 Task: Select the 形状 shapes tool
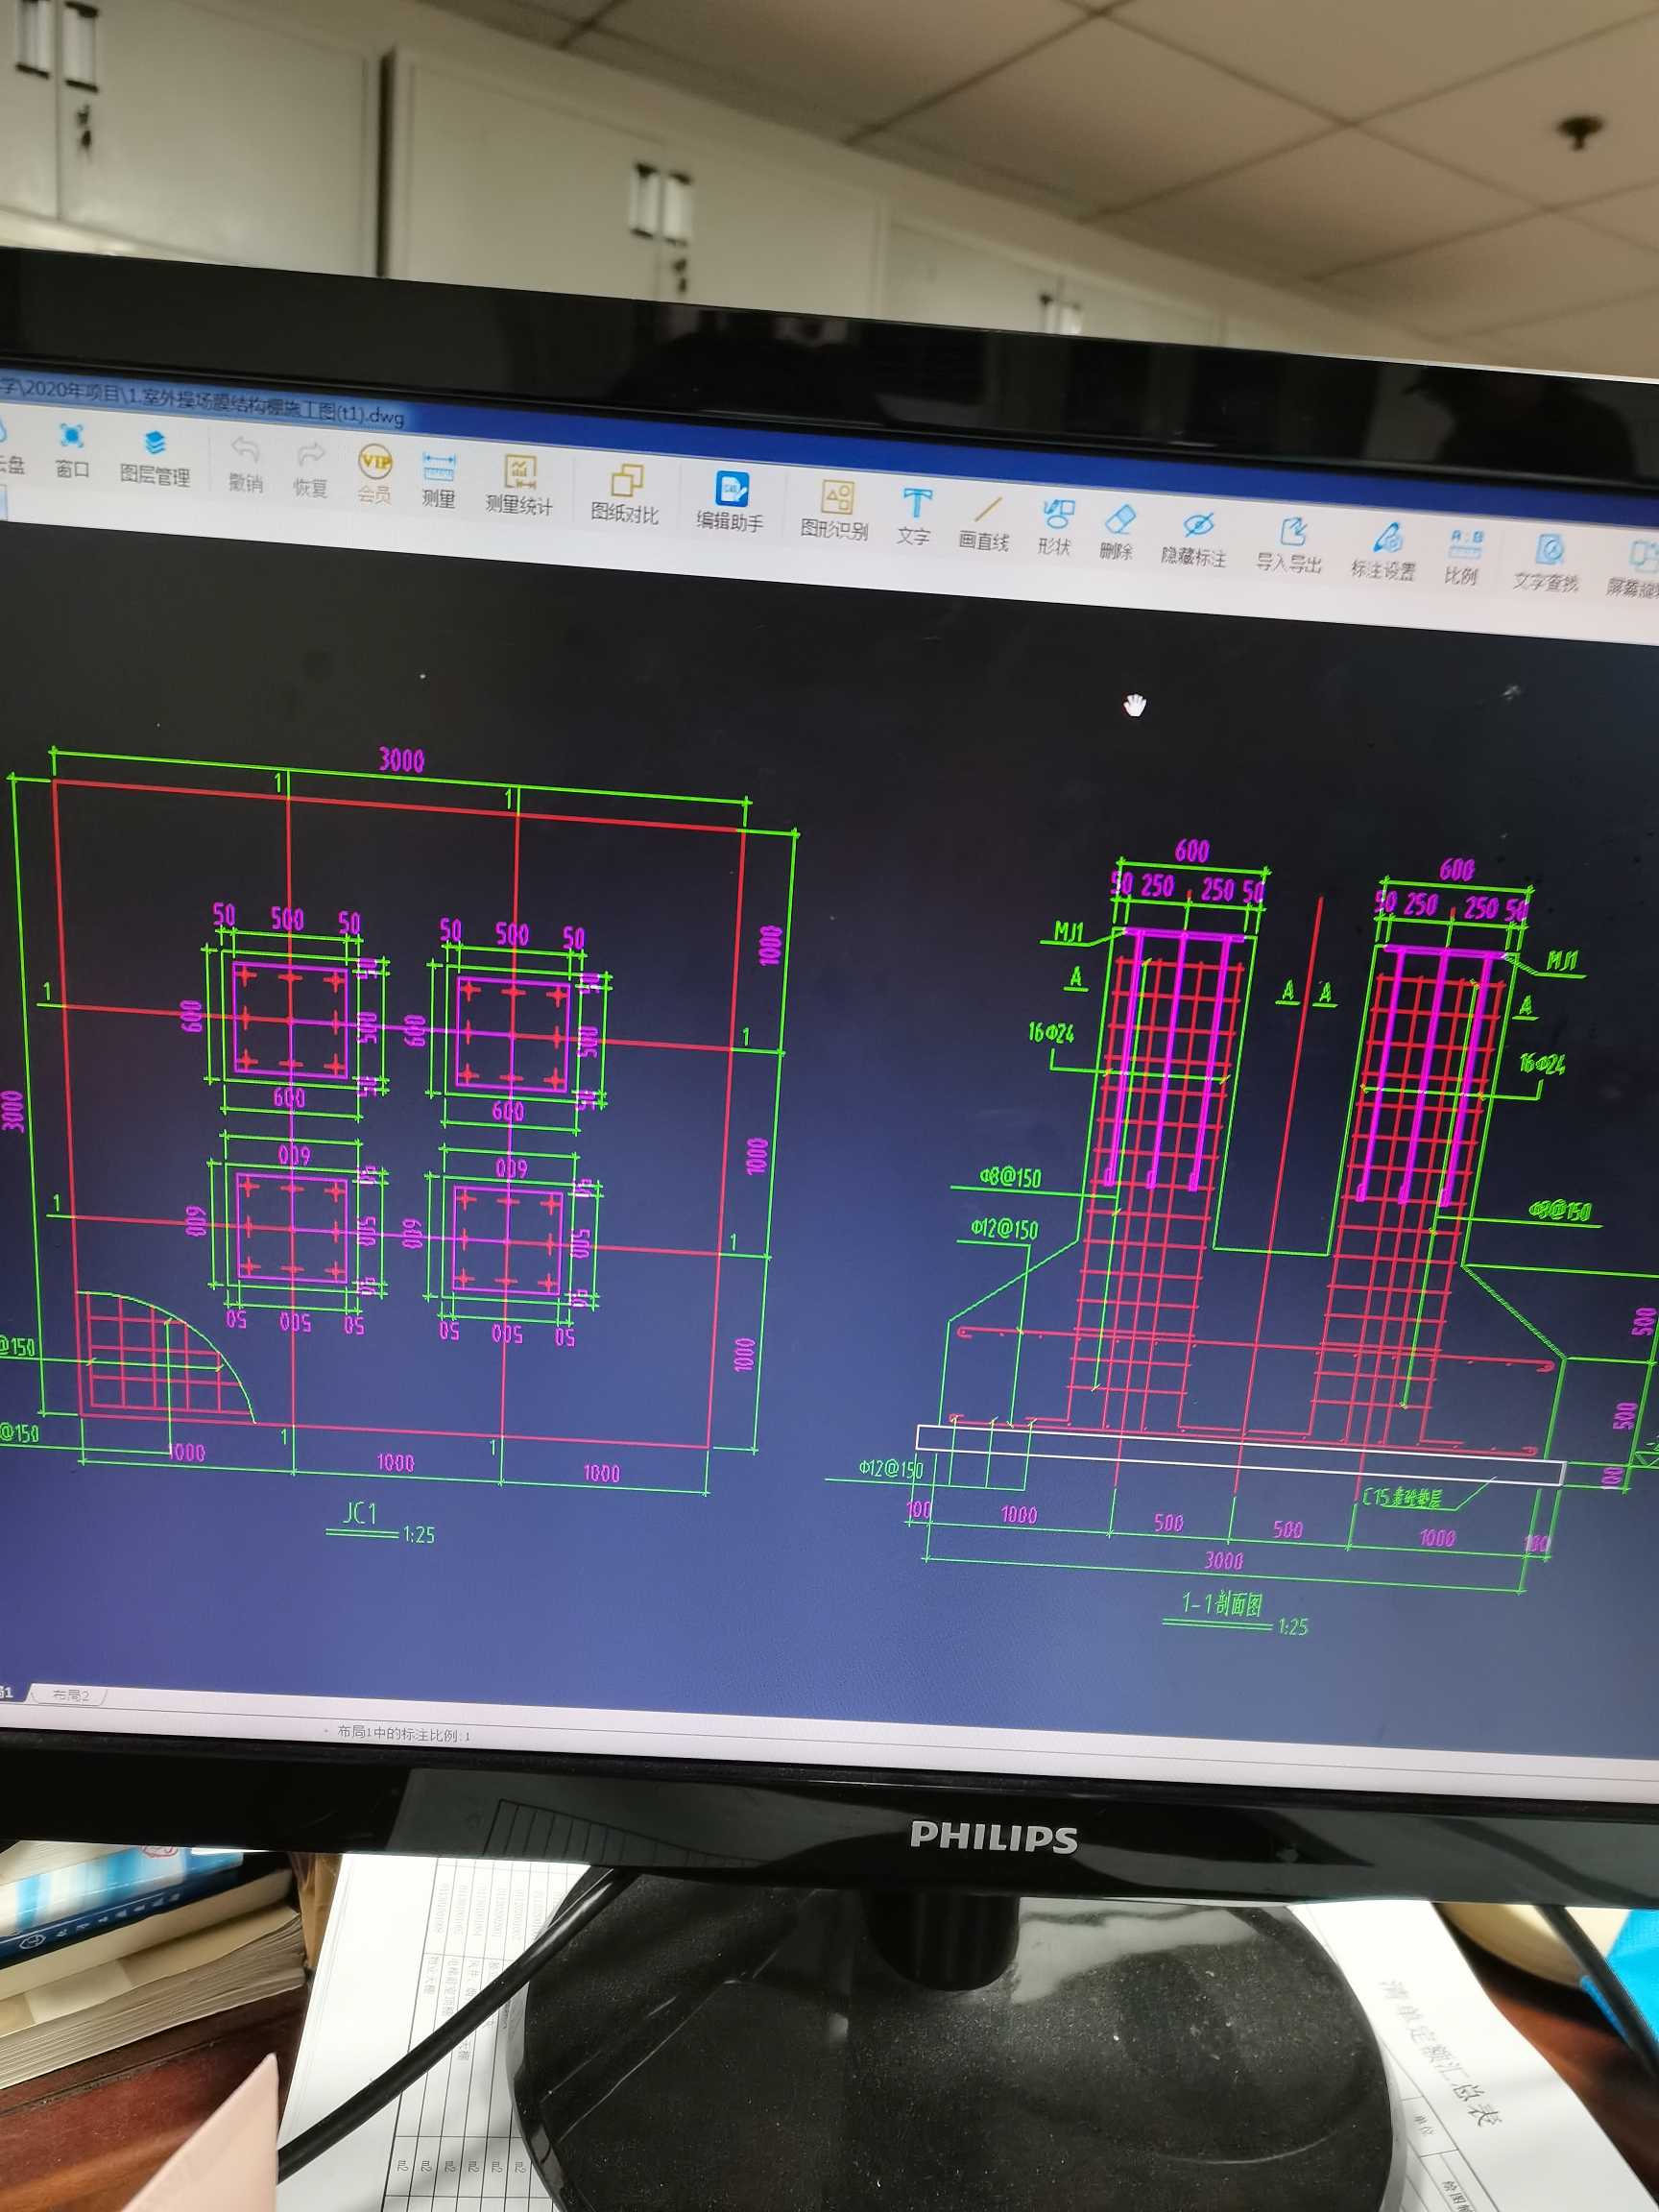[1055, 528]
